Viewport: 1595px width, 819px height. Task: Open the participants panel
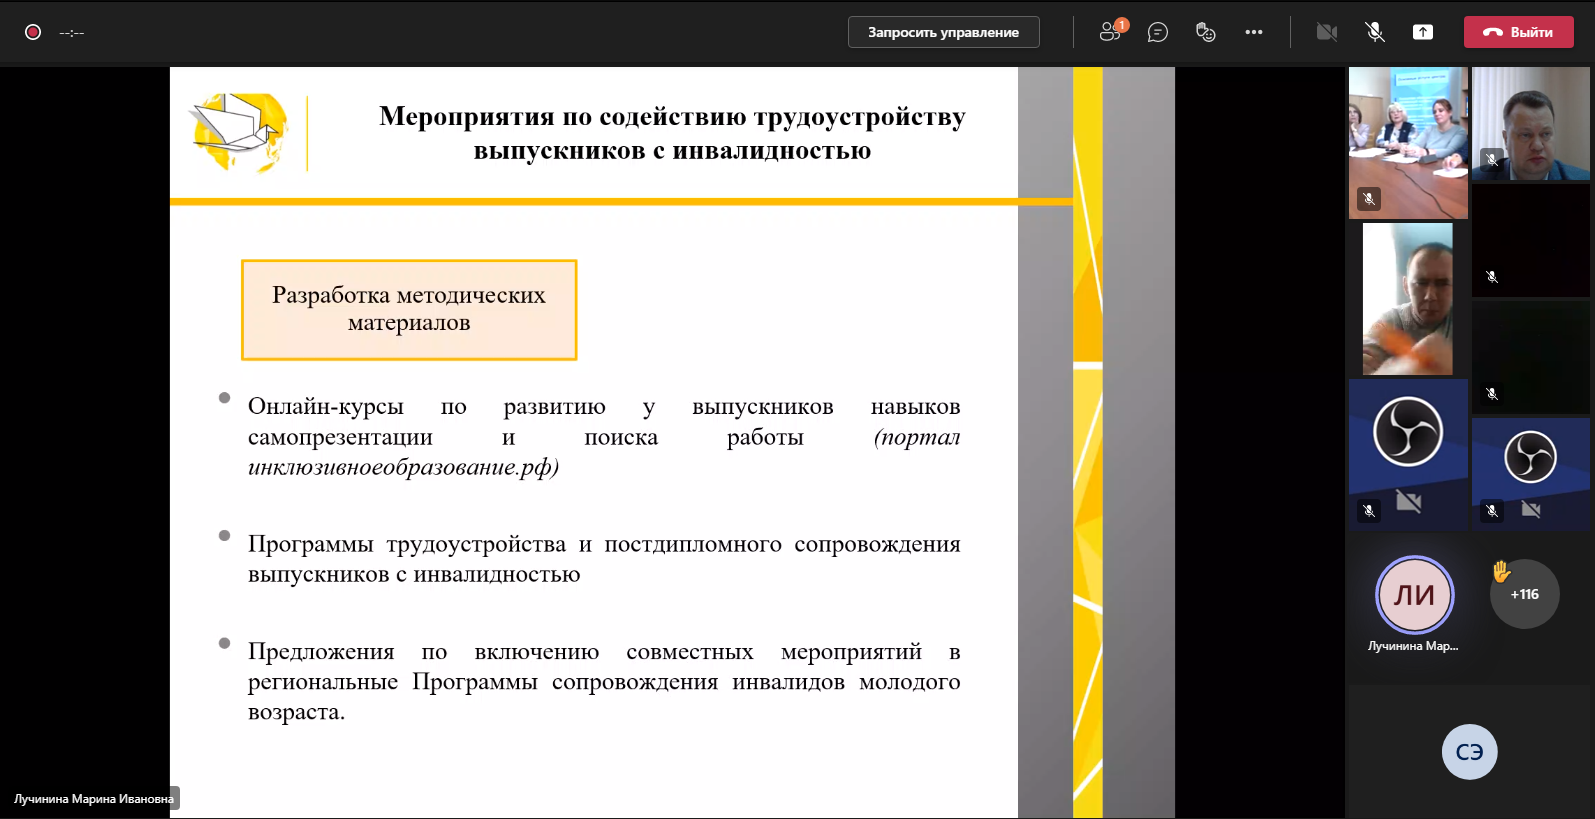tap(1110, 32)
